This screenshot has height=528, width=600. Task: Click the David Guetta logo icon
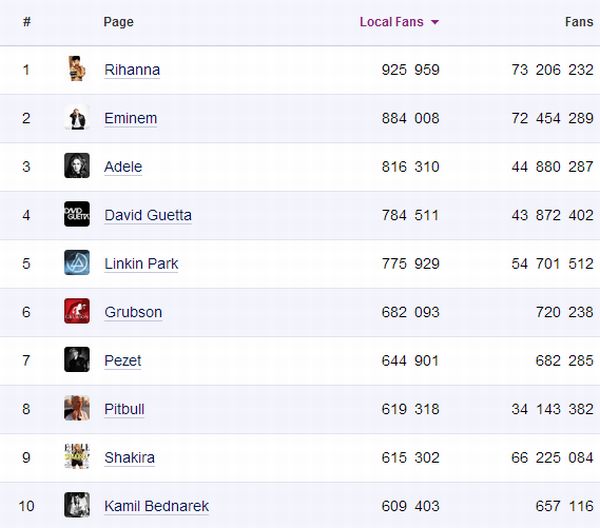click(x=77, y=214)
